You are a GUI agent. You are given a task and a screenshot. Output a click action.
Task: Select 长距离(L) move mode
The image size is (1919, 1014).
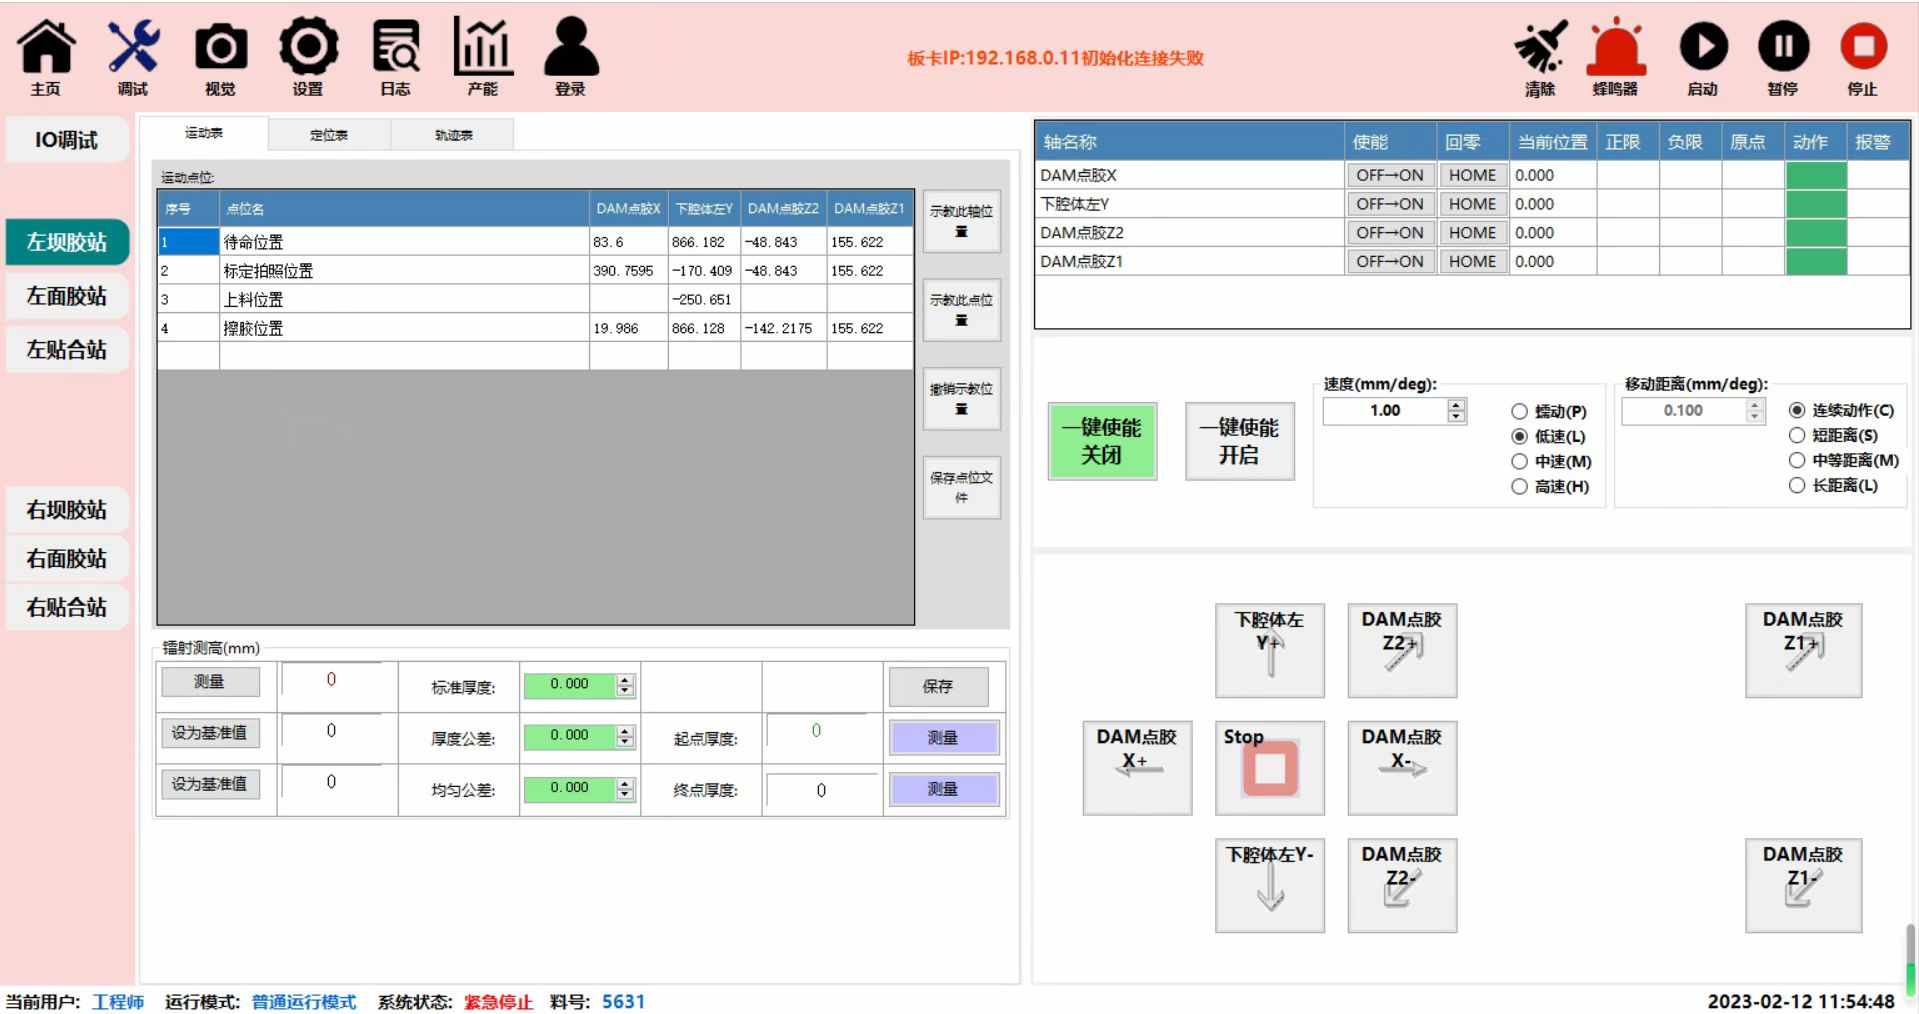[1833, 485]
